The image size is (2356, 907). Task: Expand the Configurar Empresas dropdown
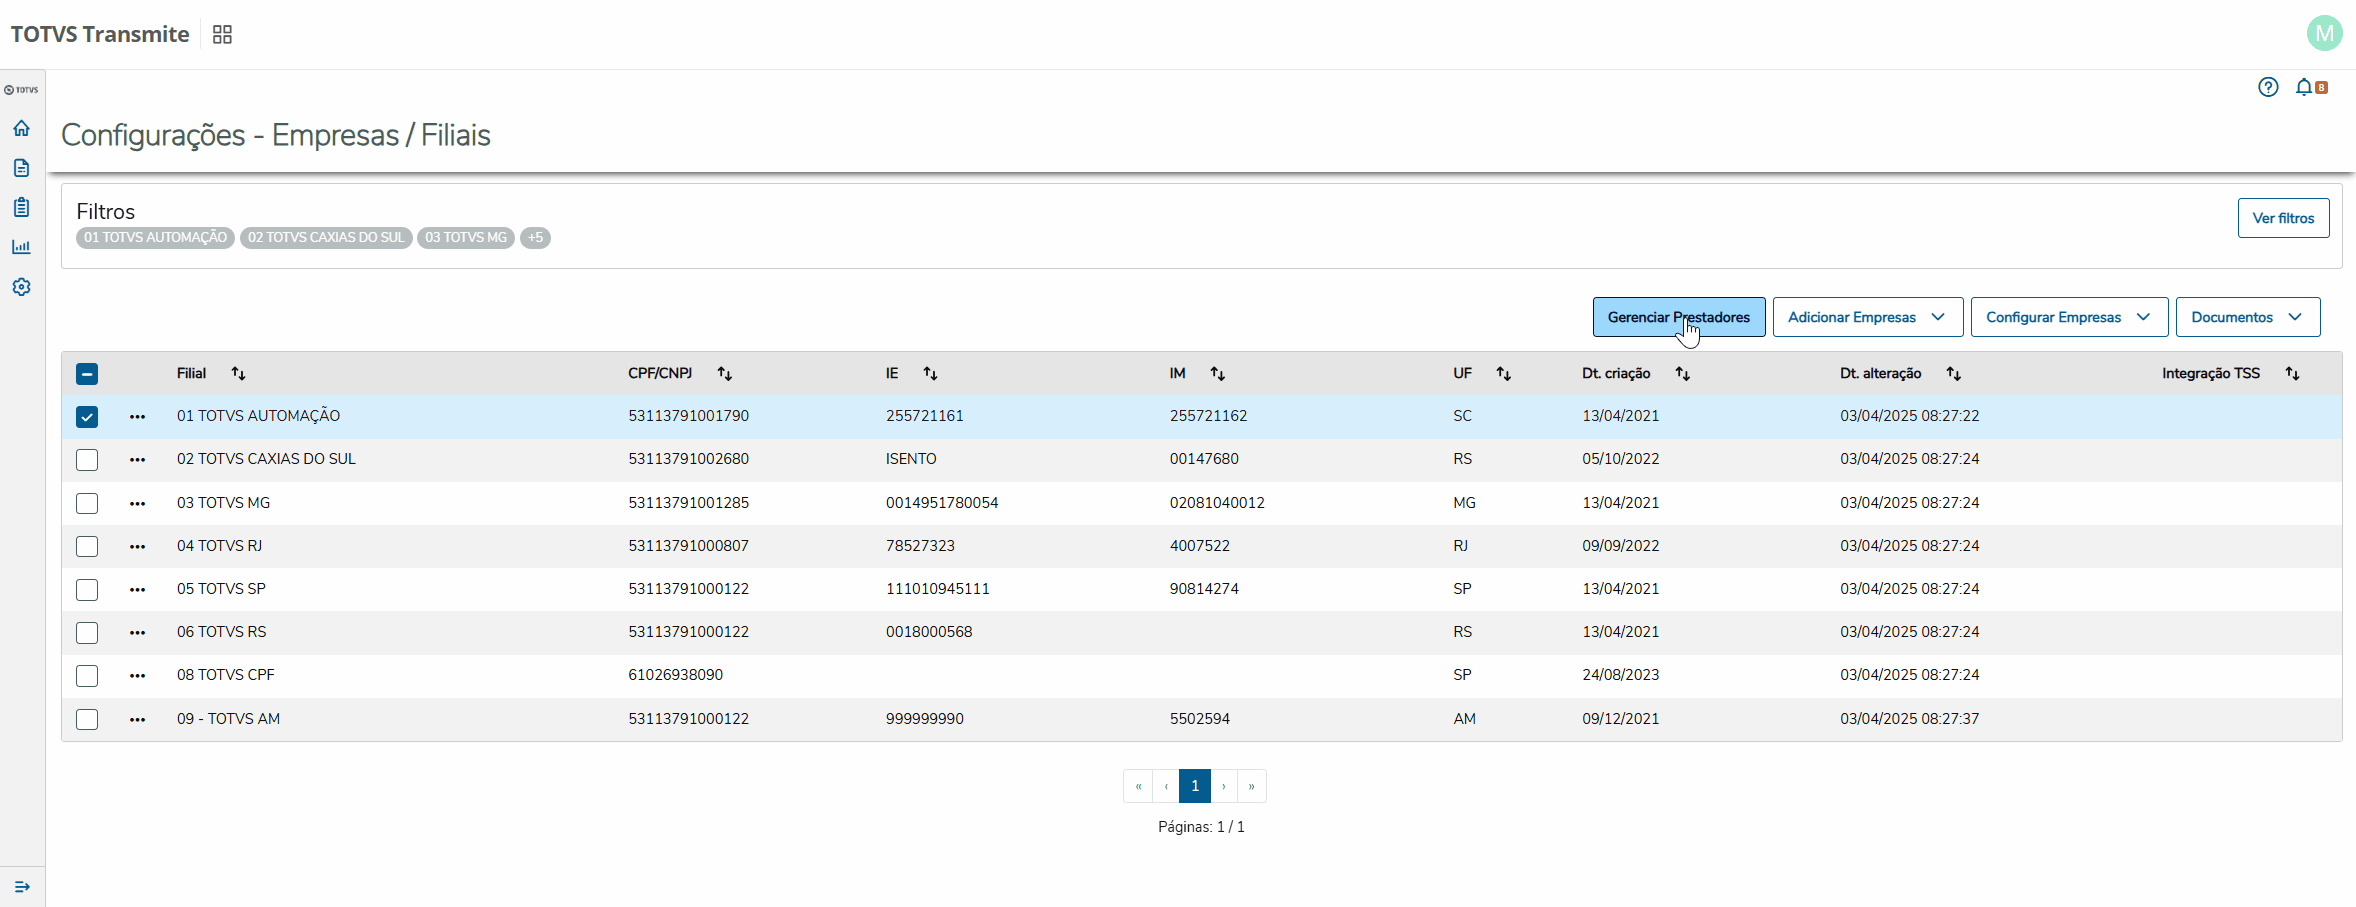point(2069,317)
